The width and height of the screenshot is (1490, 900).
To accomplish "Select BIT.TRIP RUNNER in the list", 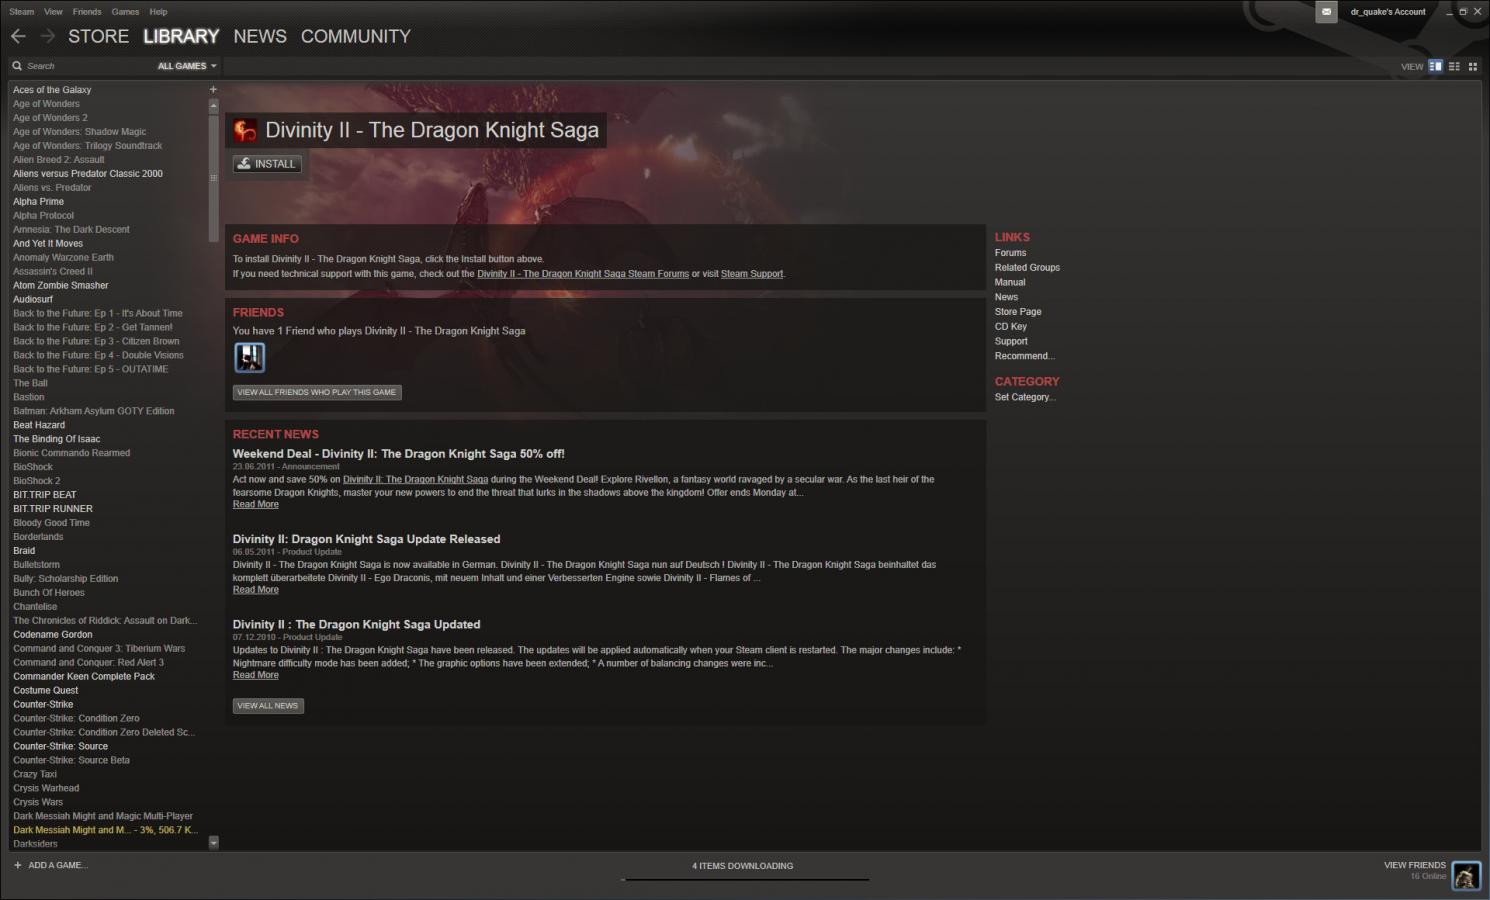I will point(53,509).
